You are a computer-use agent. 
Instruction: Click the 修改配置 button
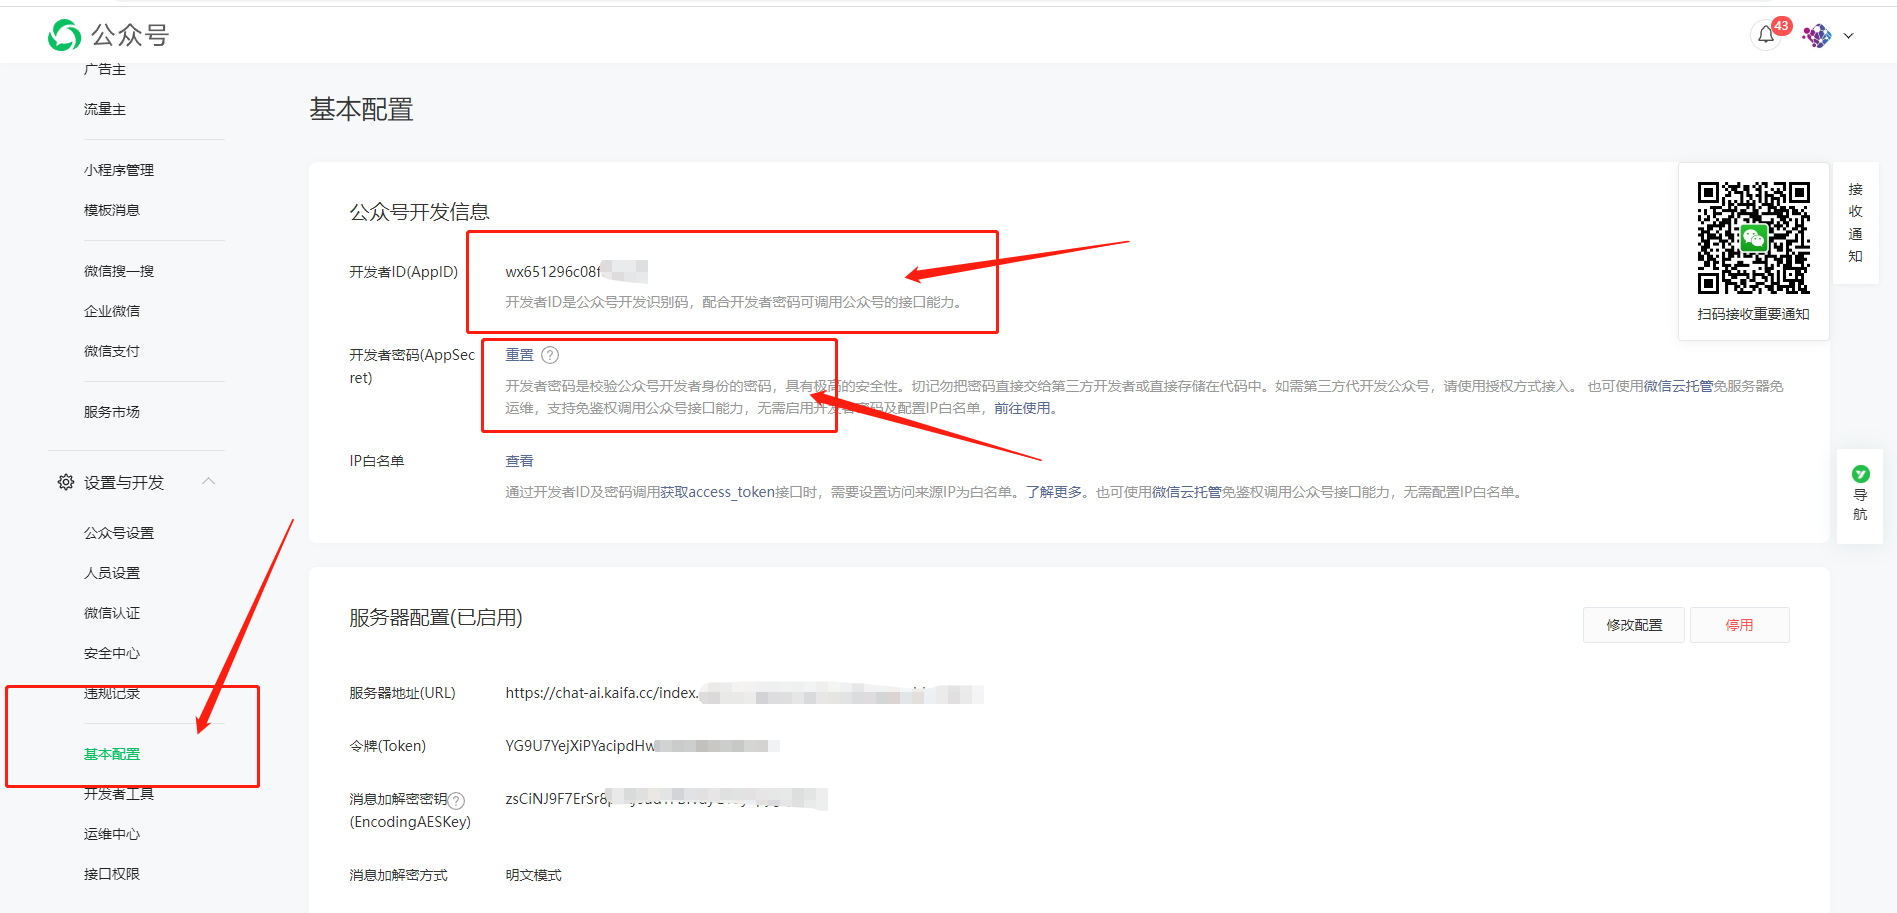tap(1634, 625)
